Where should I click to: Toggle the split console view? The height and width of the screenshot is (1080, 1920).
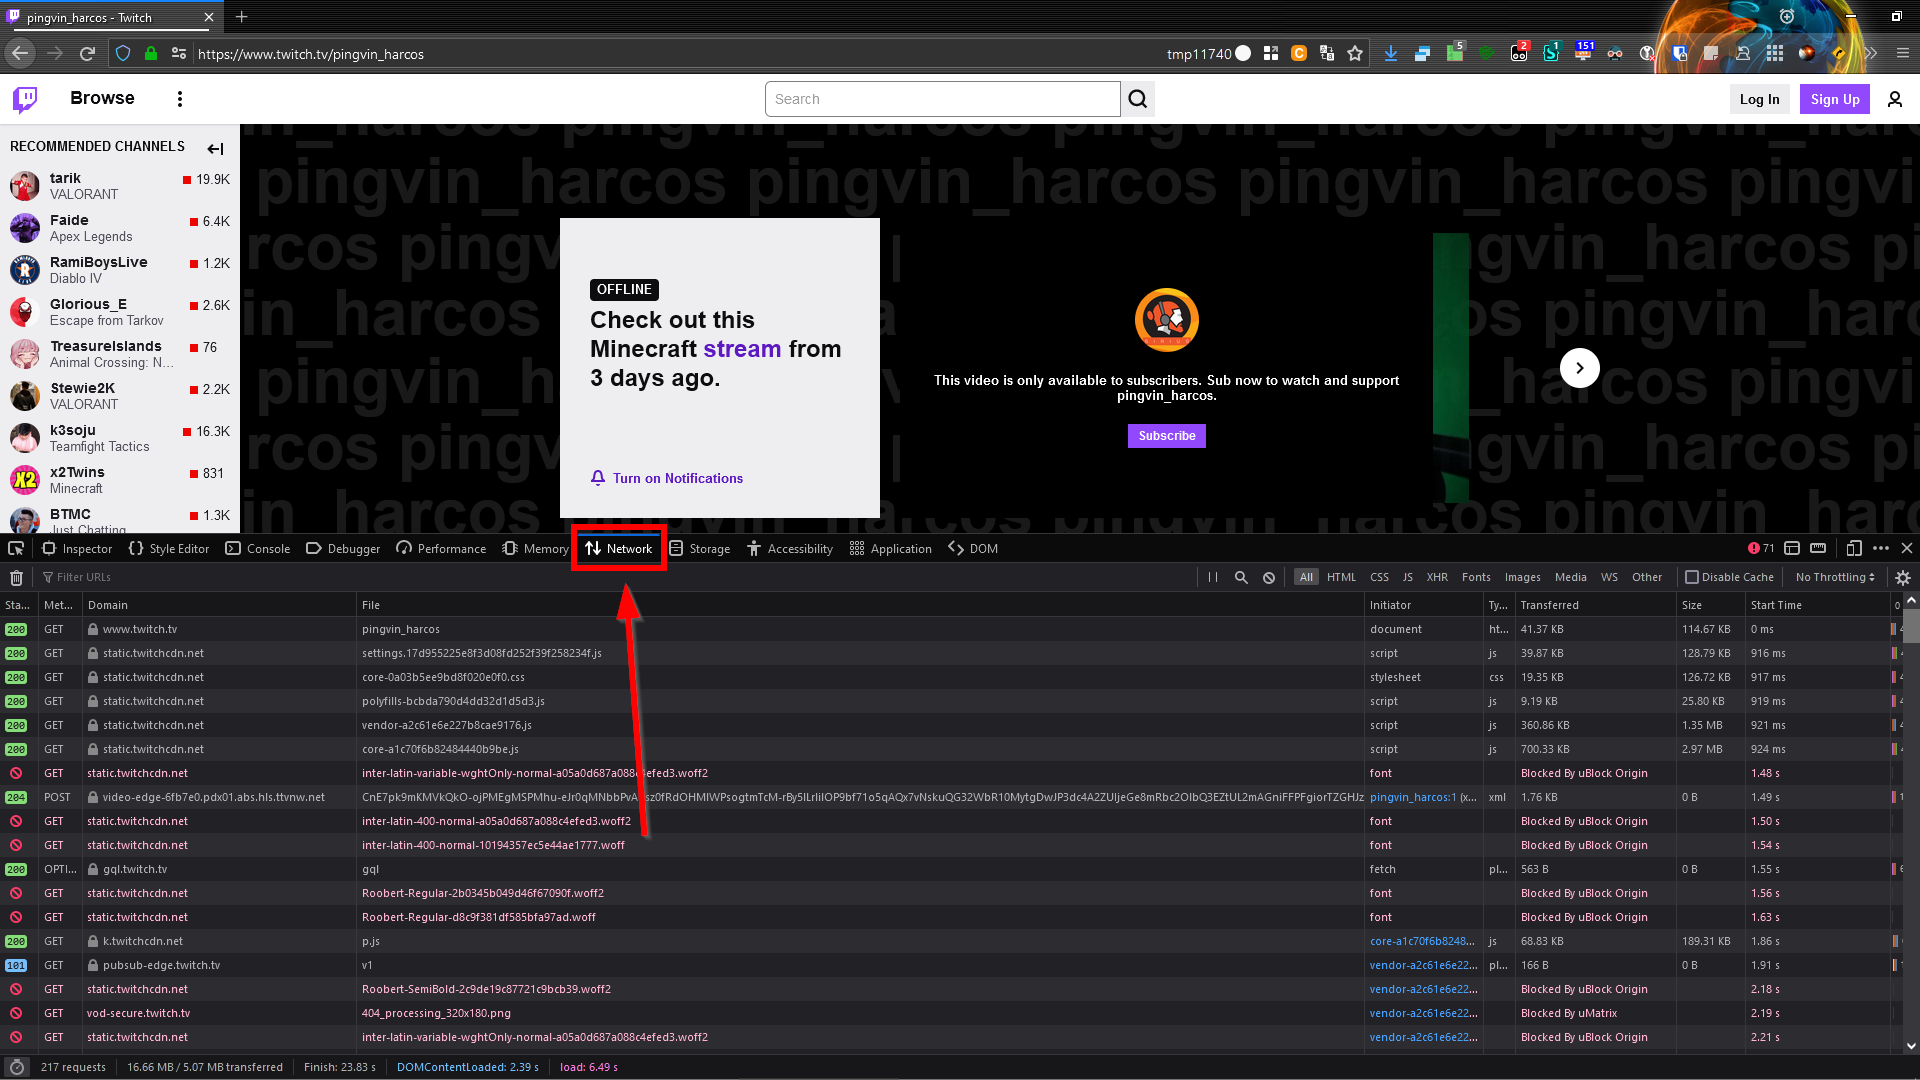1792,548
